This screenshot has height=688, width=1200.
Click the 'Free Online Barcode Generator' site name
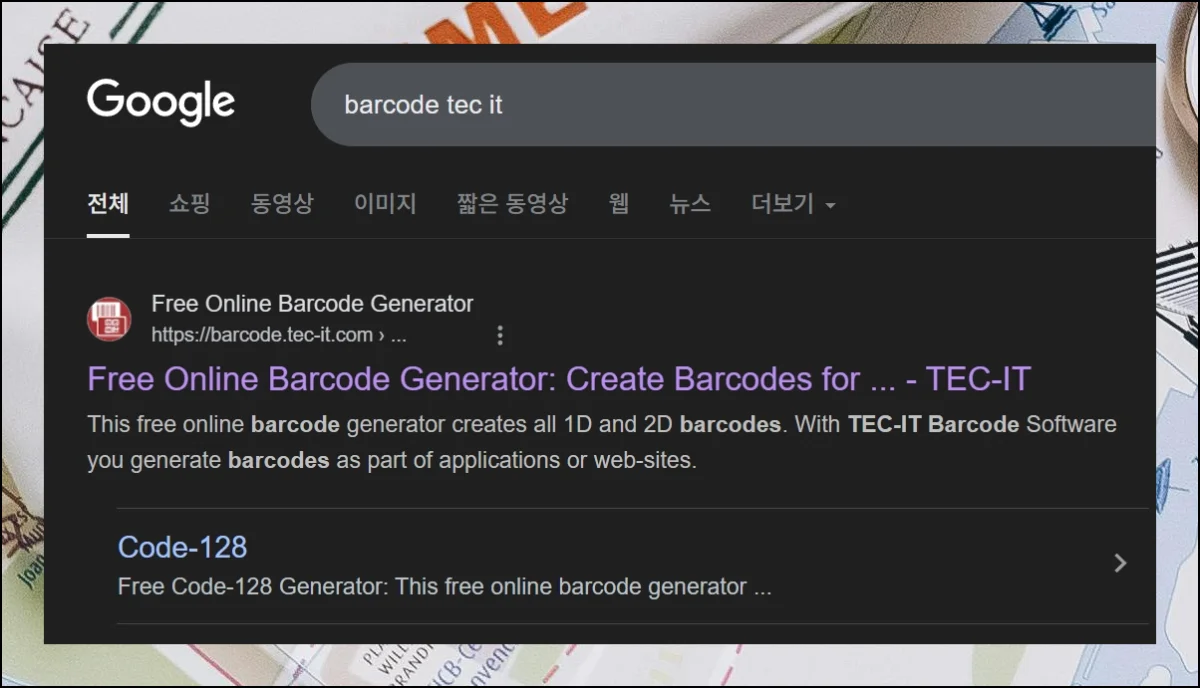tap(312, 303)
